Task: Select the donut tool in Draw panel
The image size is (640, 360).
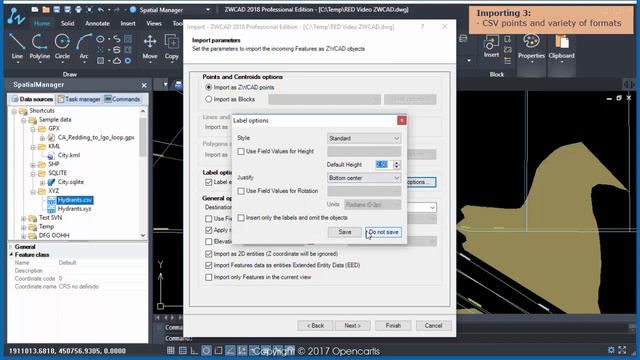Action: [128, 61]
